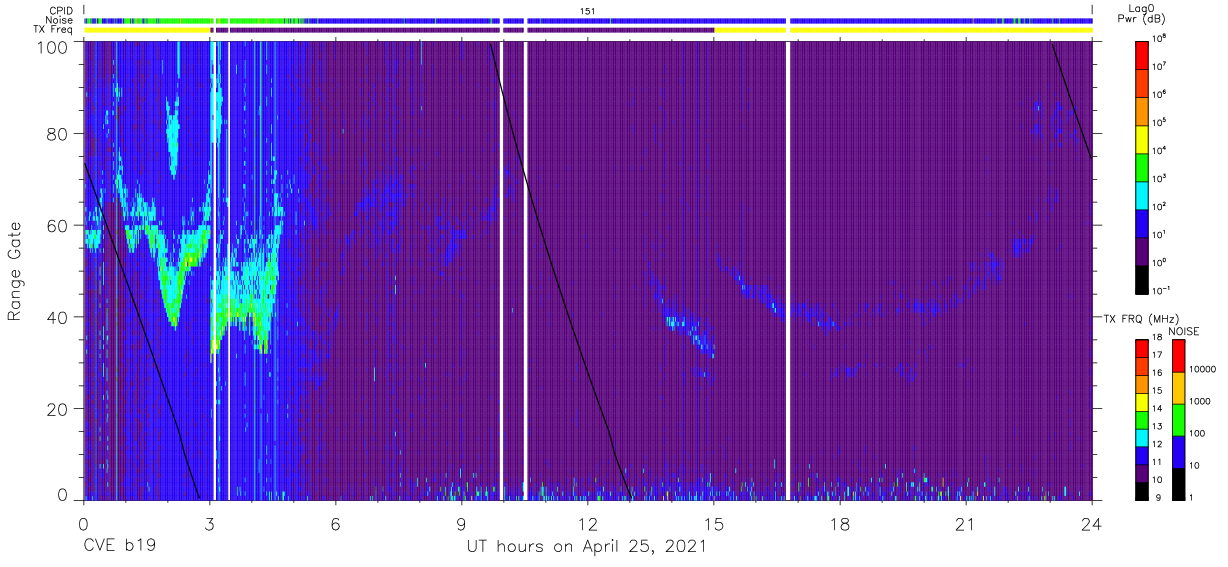Click UT hours tick label 24
The width and height of the screenshot is (1228, 567).
click(x=1092, y=524)
